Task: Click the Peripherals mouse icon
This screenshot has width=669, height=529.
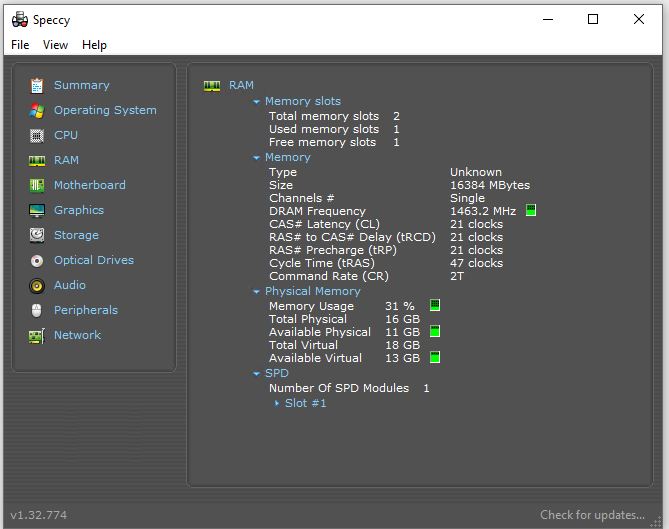Action: coord(37,311)
